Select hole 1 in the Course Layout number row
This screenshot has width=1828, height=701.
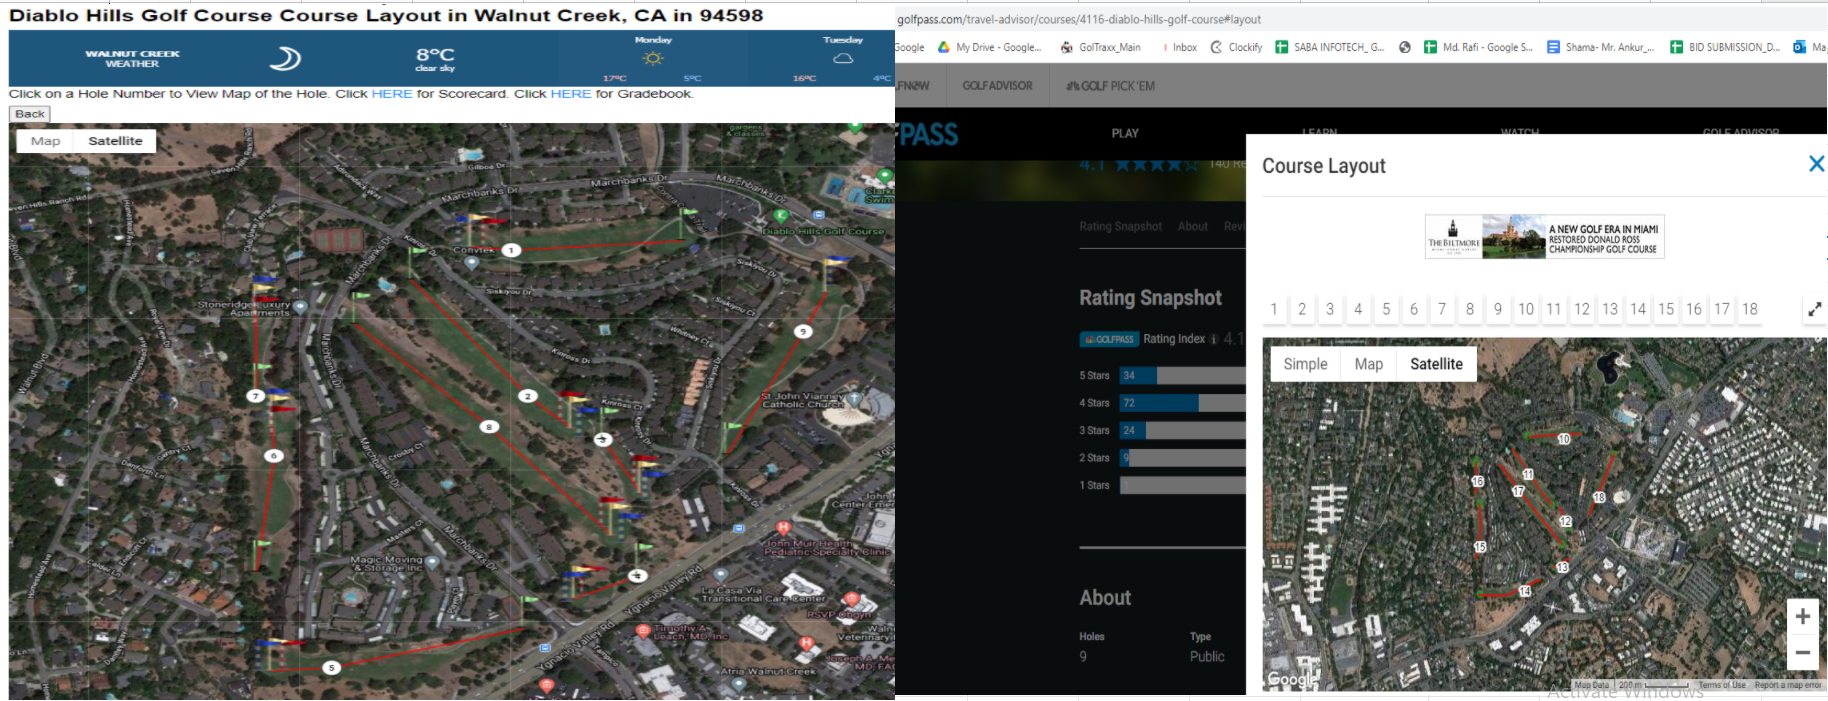tap(1274, 309)
